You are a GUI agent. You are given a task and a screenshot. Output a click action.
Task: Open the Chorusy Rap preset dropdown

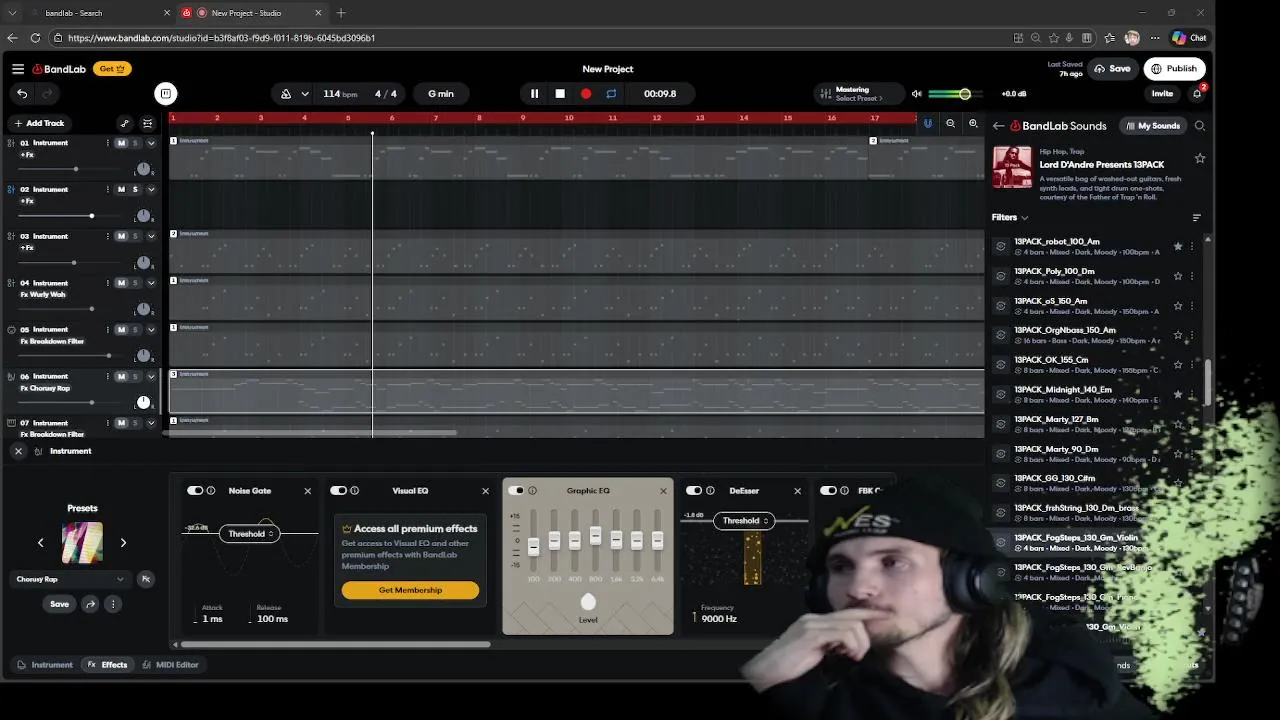point(70,579)
